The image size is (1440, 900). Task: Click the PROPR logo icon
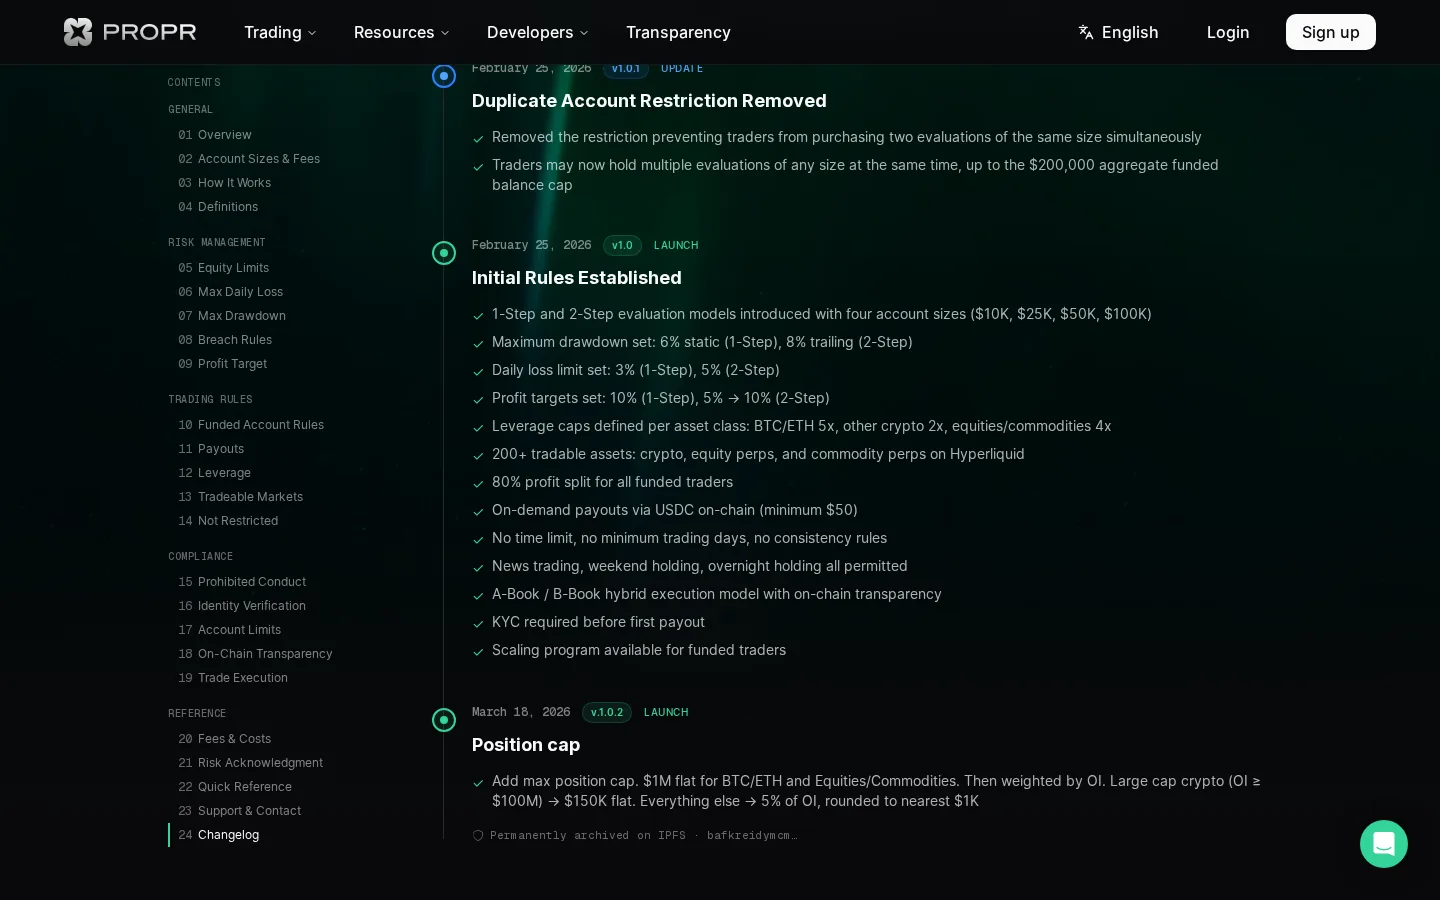pos(78,32)
